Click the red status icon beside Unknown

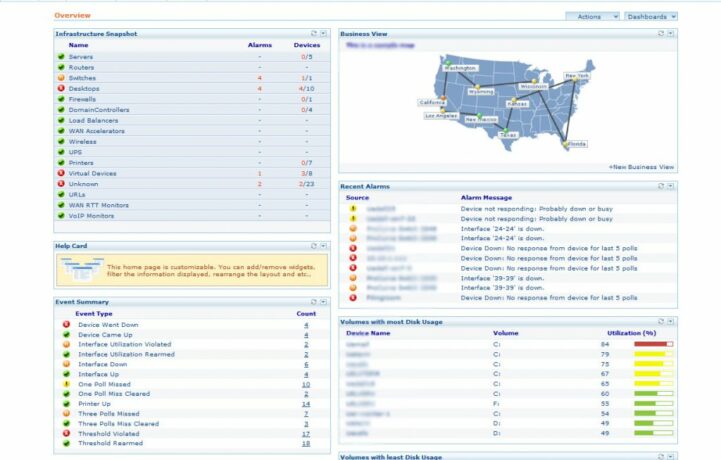(x=61, y=184)
